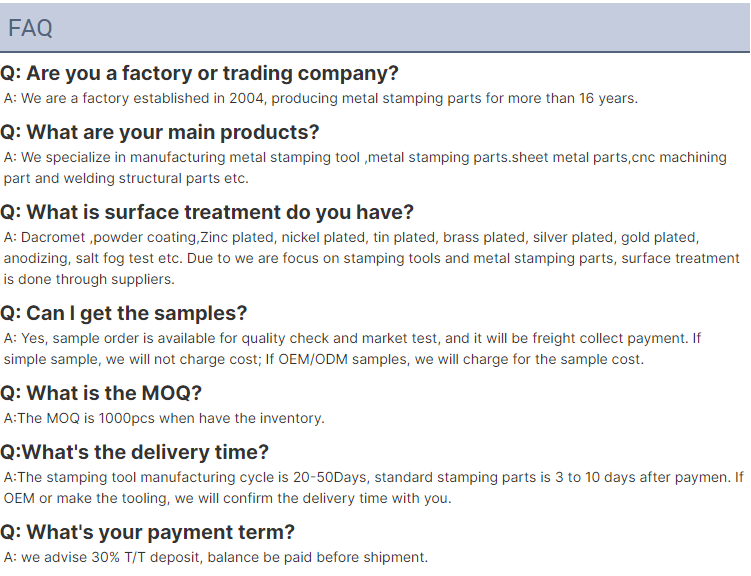
Task: Click the line "is done through suppliers."
Action: [x=89, y=279]
